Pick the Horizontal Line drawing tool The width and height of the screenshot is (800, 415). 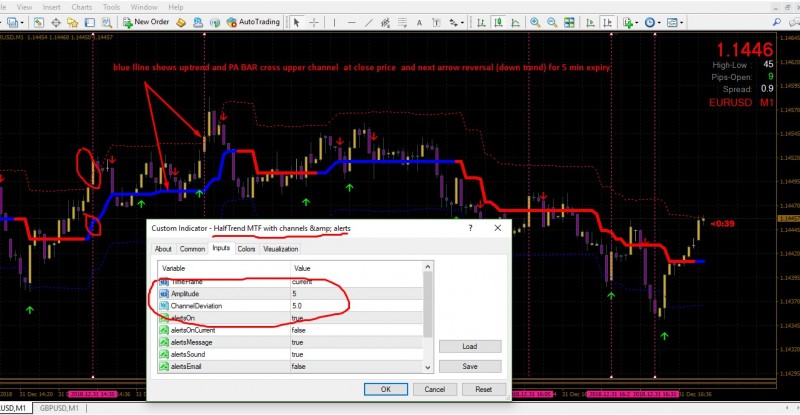tap(352, 22)
